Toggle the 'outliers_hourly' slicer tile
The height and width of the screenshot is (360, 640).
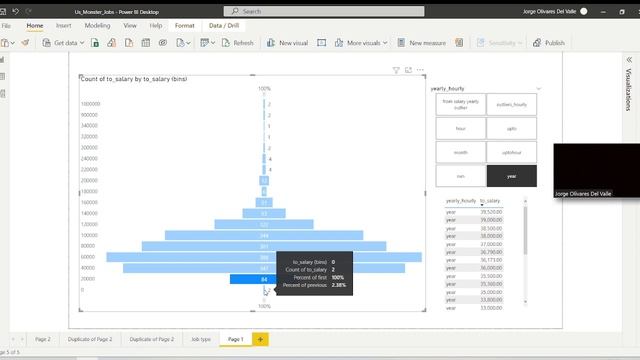click(511, 104)
